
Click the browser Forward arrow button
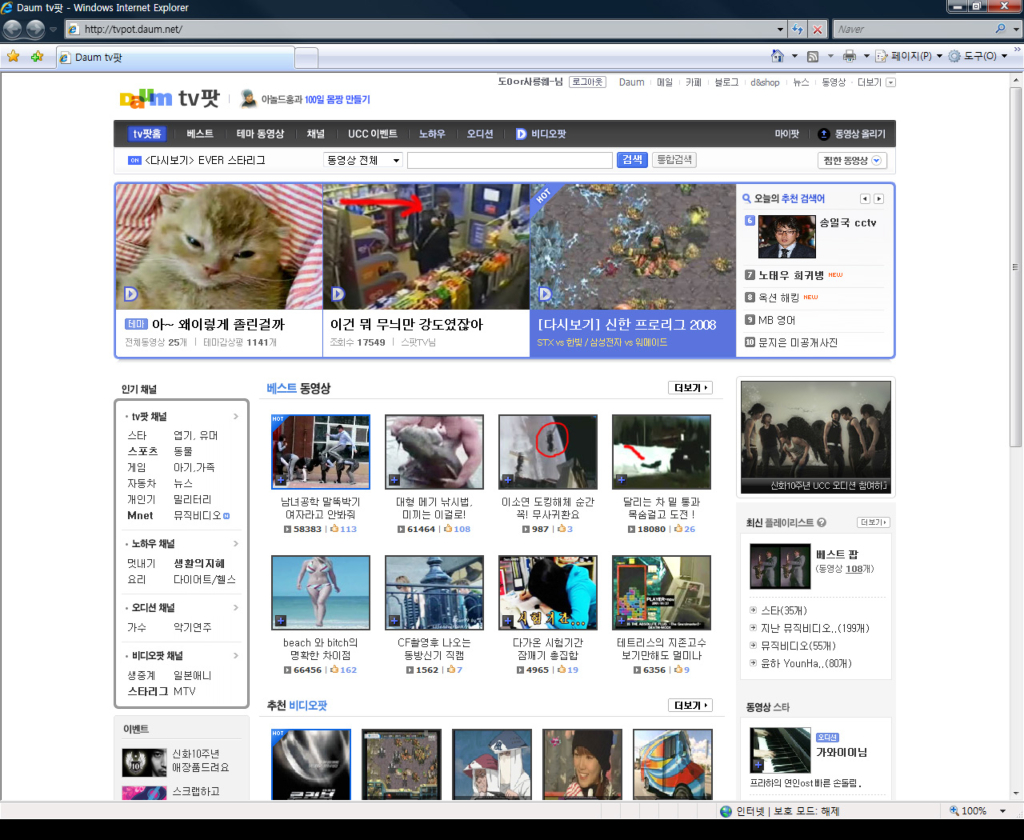(x=35, y=29)
